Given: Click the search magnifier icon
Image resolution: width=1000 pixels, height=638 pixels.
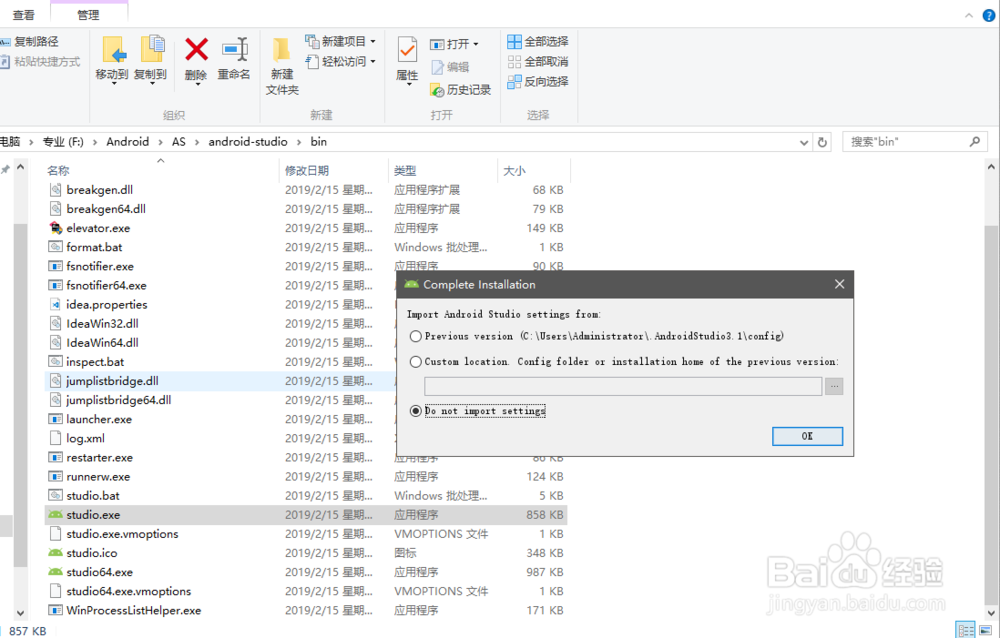Looking at the screenshot, I should tap(974, 142).
